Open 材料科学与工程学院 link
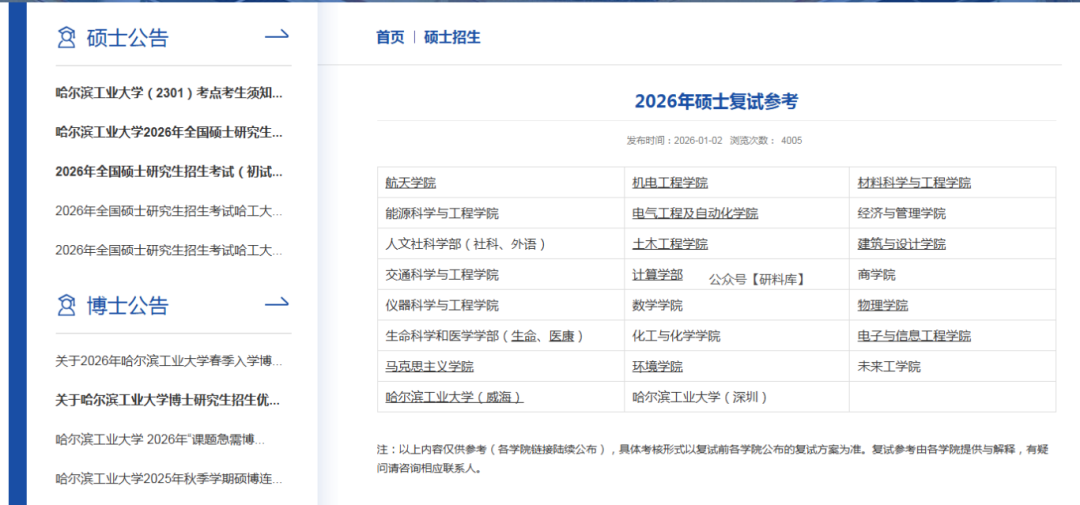The width and height of the screenshot is (1080, 505). 914,183
